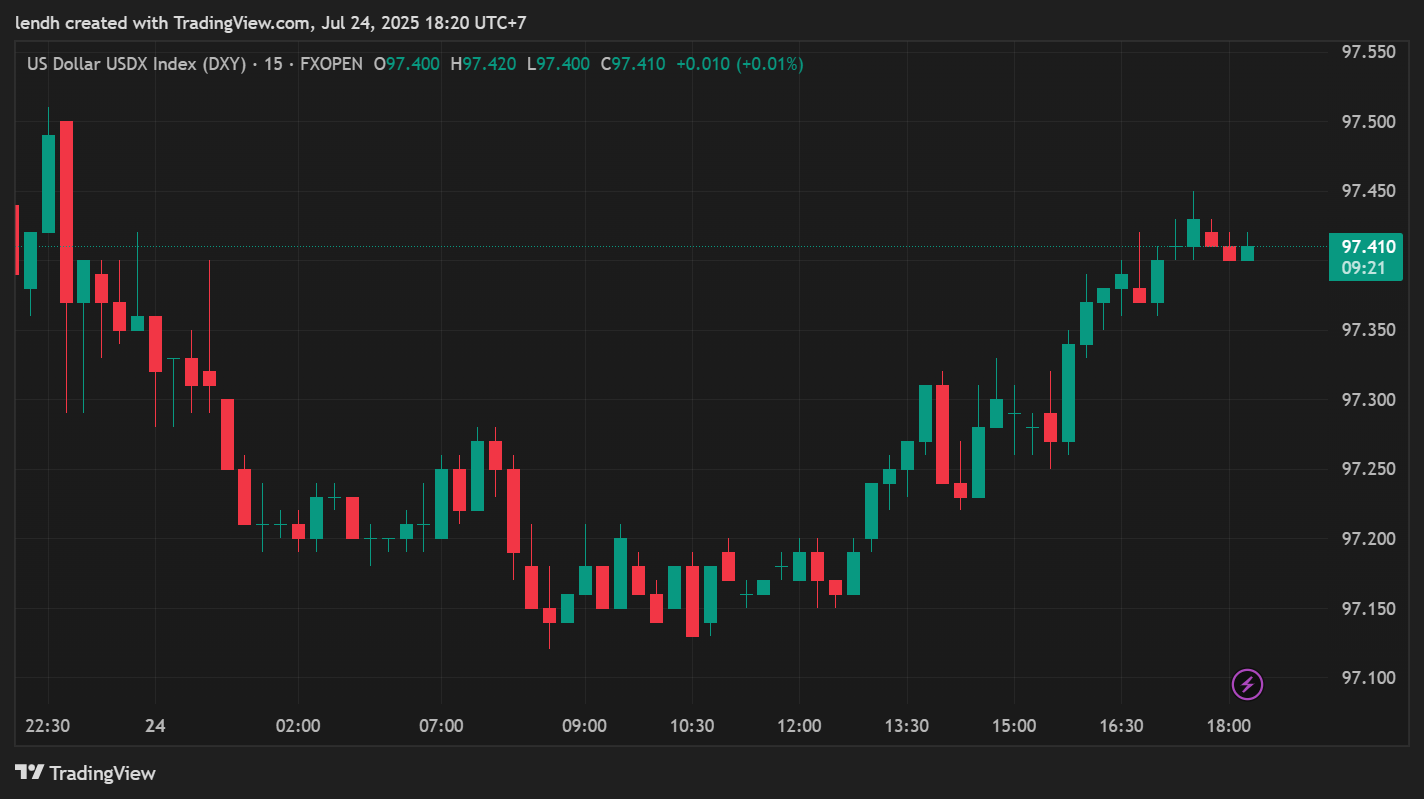Click the 97.150 price axis label
Image resolution: width=1424 pixels, height=799 pixels.
[x=1368, y=608]
